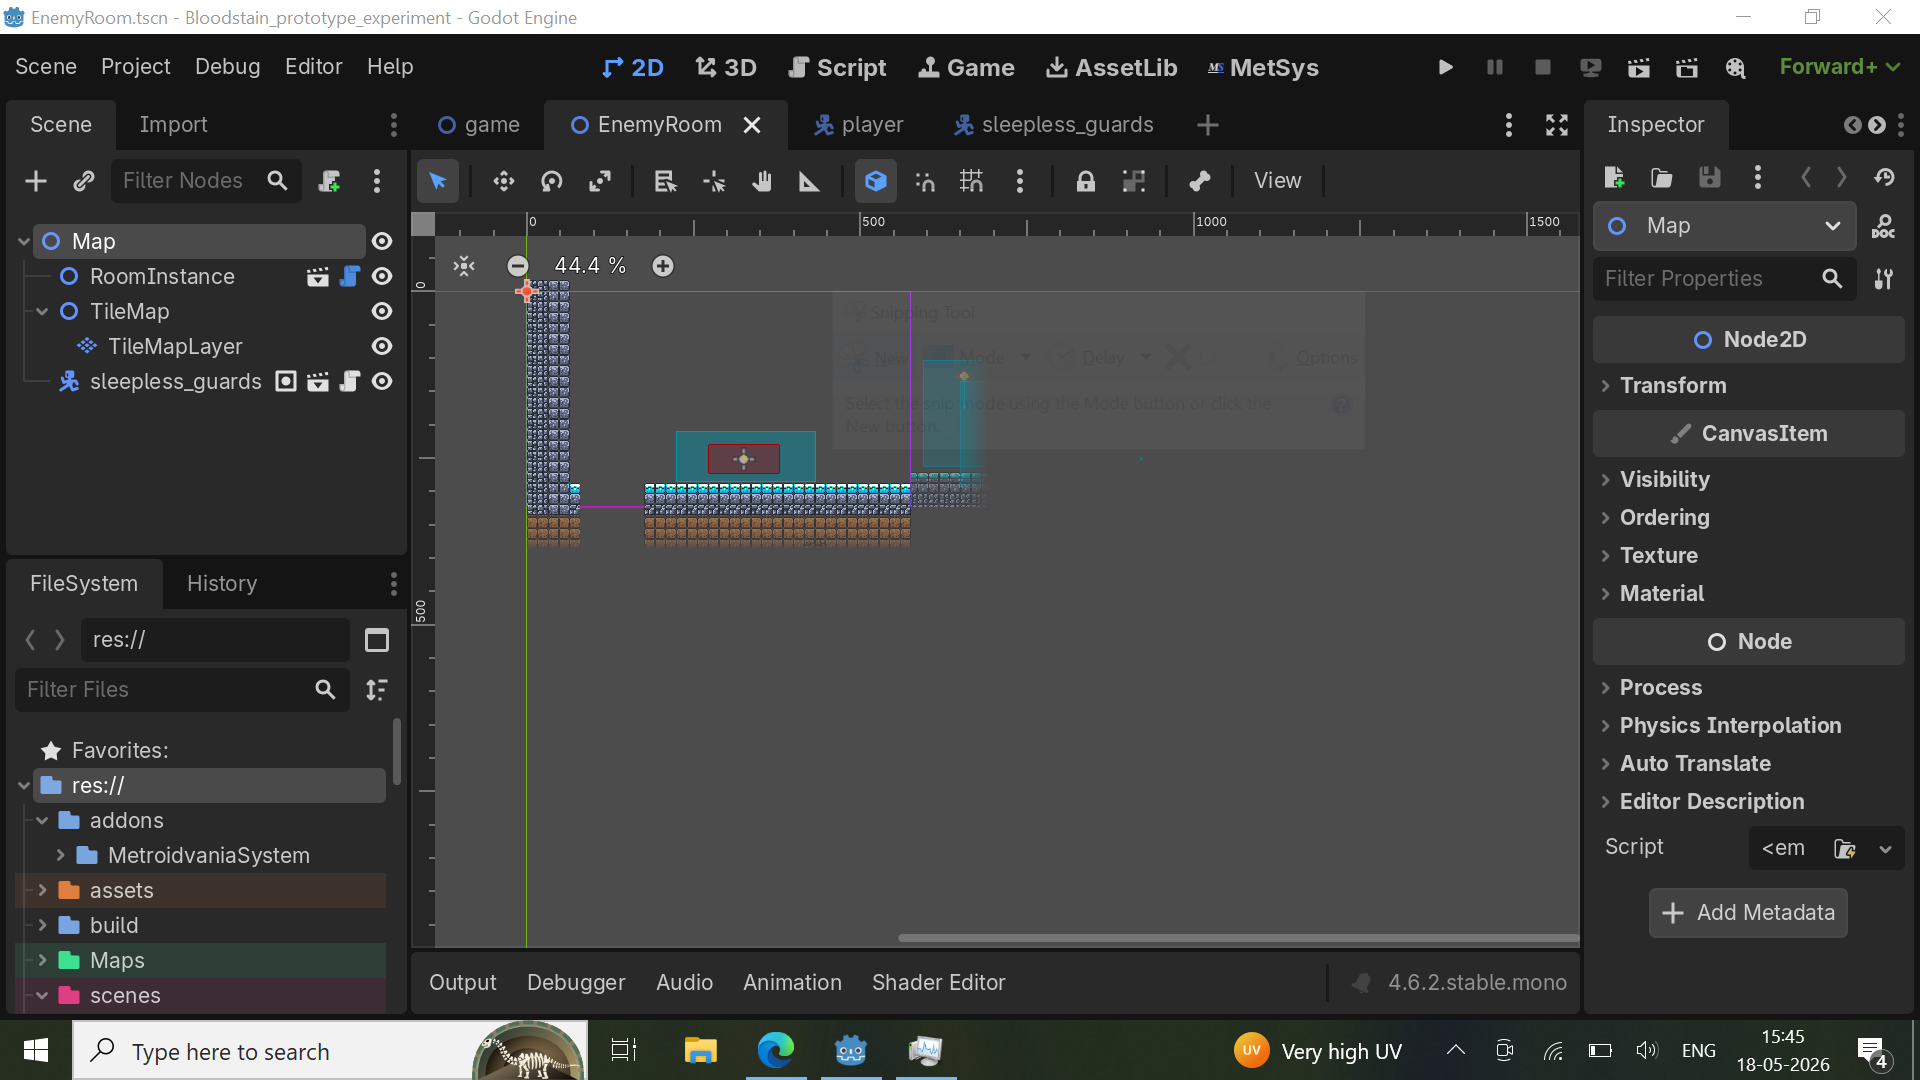1920x1080 pixels.
Task: Instantiate a child scene with link icon
Action: [84, 181]
